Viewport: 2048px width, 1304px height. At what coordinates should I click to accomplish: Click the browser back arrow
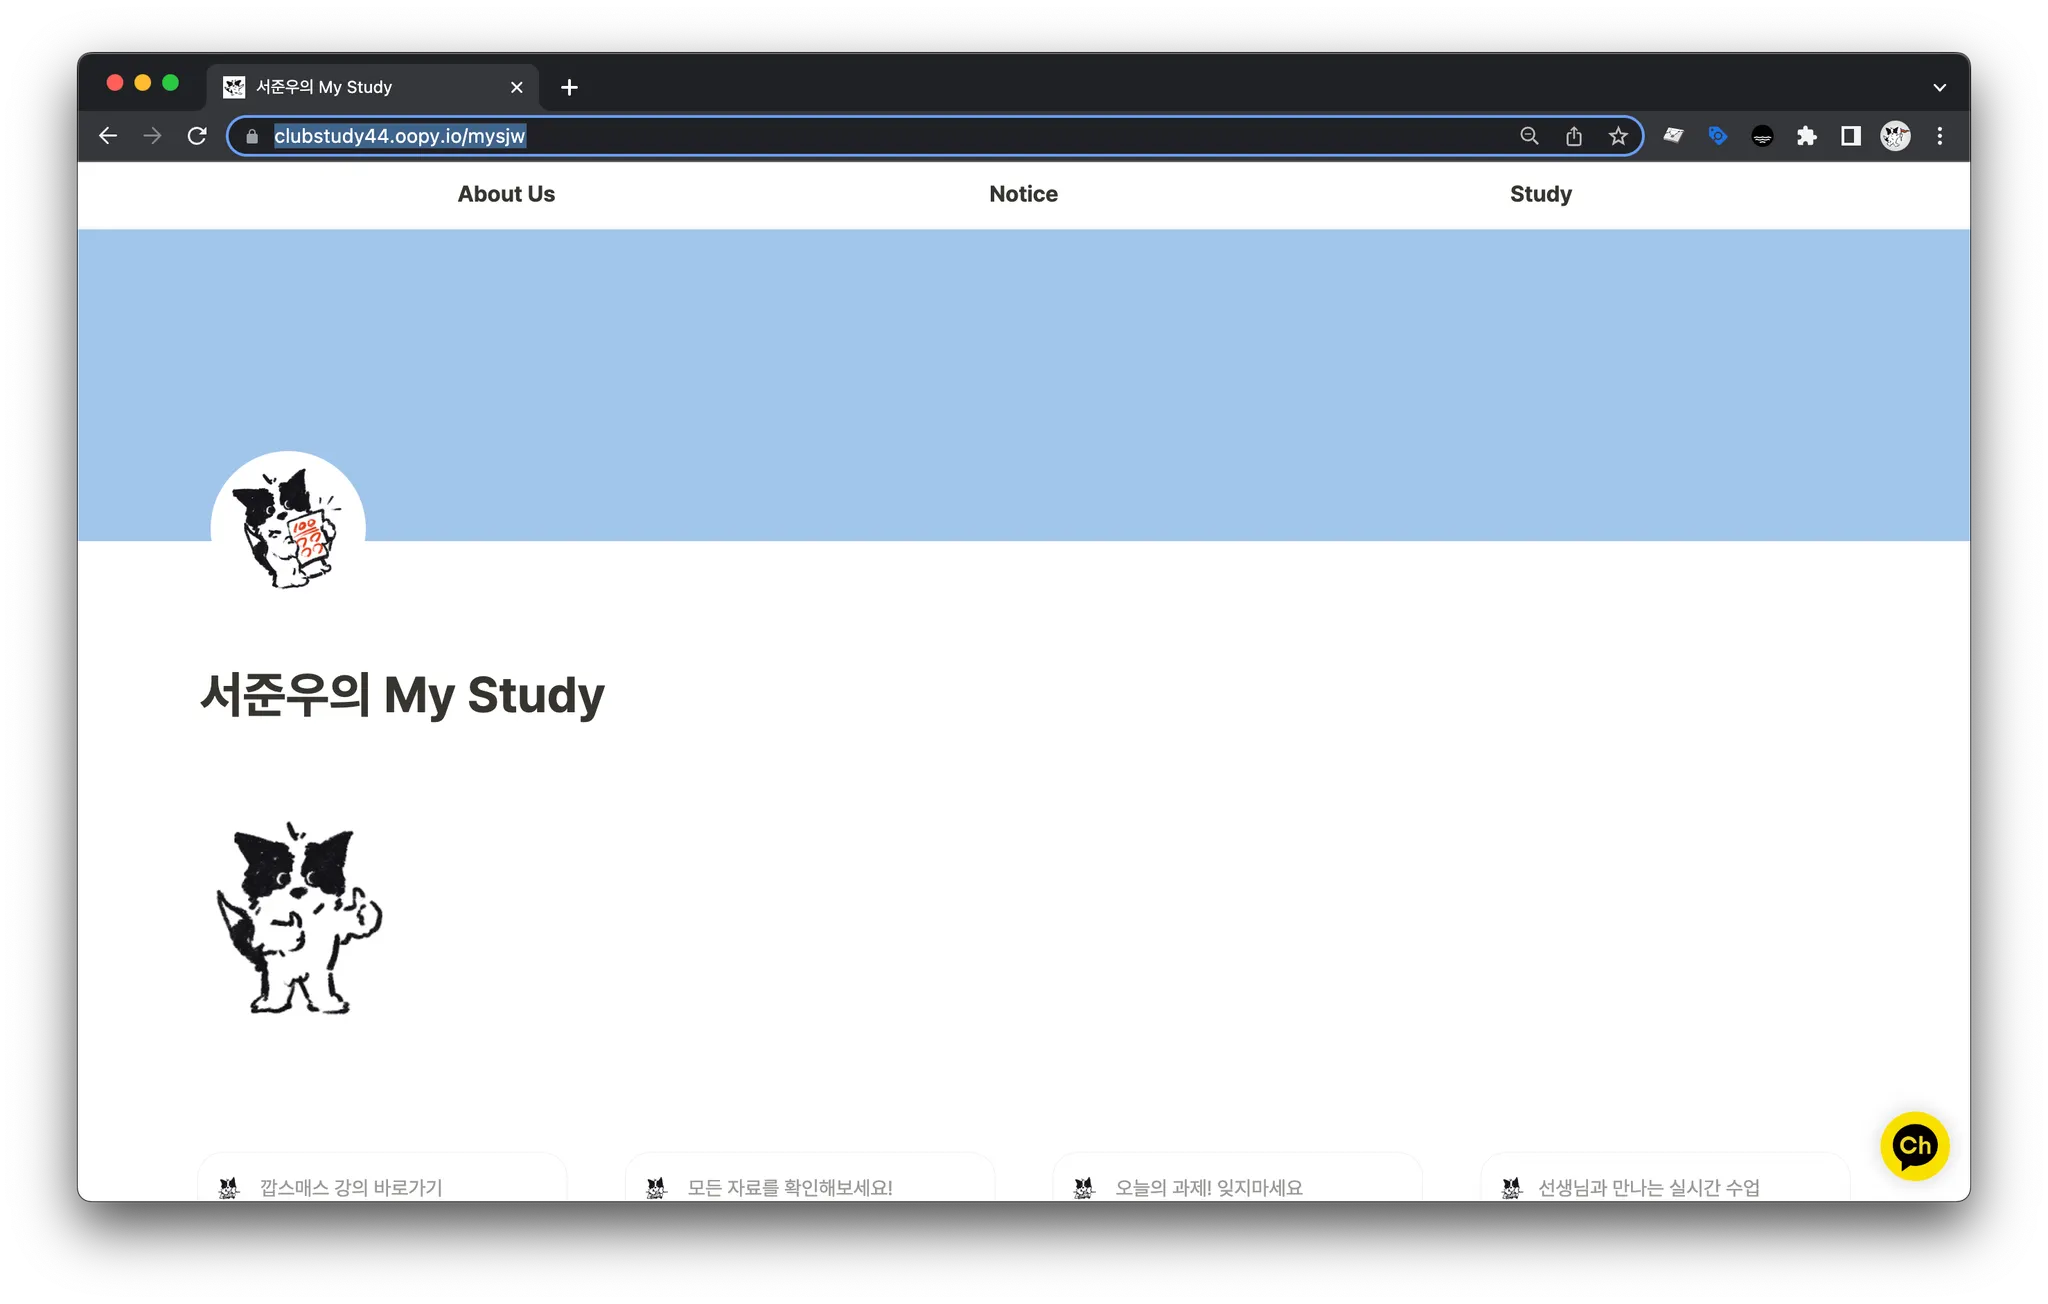[108, 136]
